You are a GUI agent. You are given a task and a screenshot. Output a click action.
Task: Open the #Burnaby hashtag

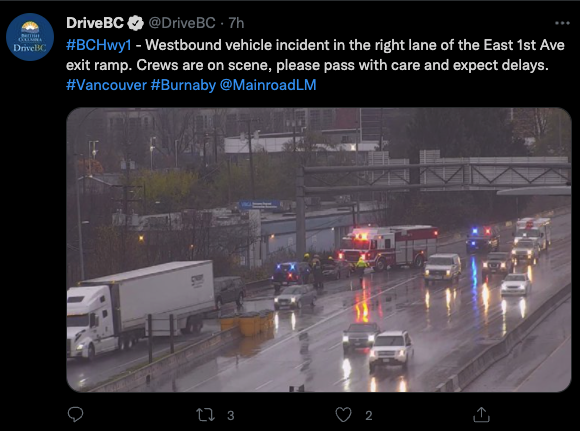click(x=183, y=85)
